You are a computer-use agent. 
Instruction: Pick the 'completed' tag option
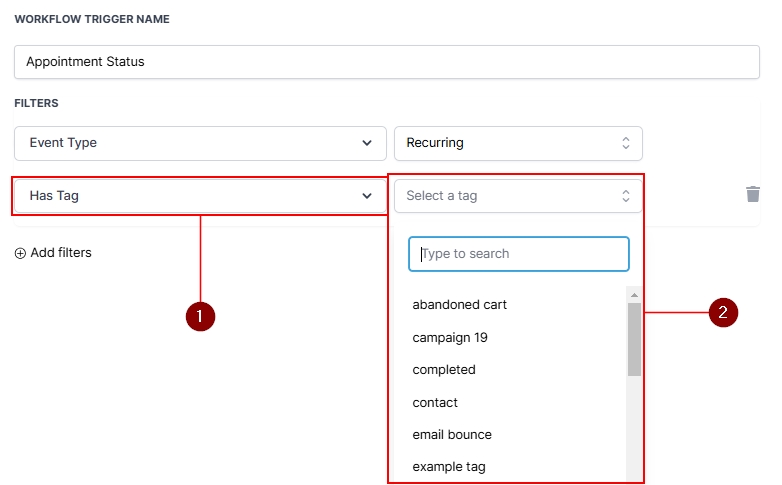pos(444,370)
